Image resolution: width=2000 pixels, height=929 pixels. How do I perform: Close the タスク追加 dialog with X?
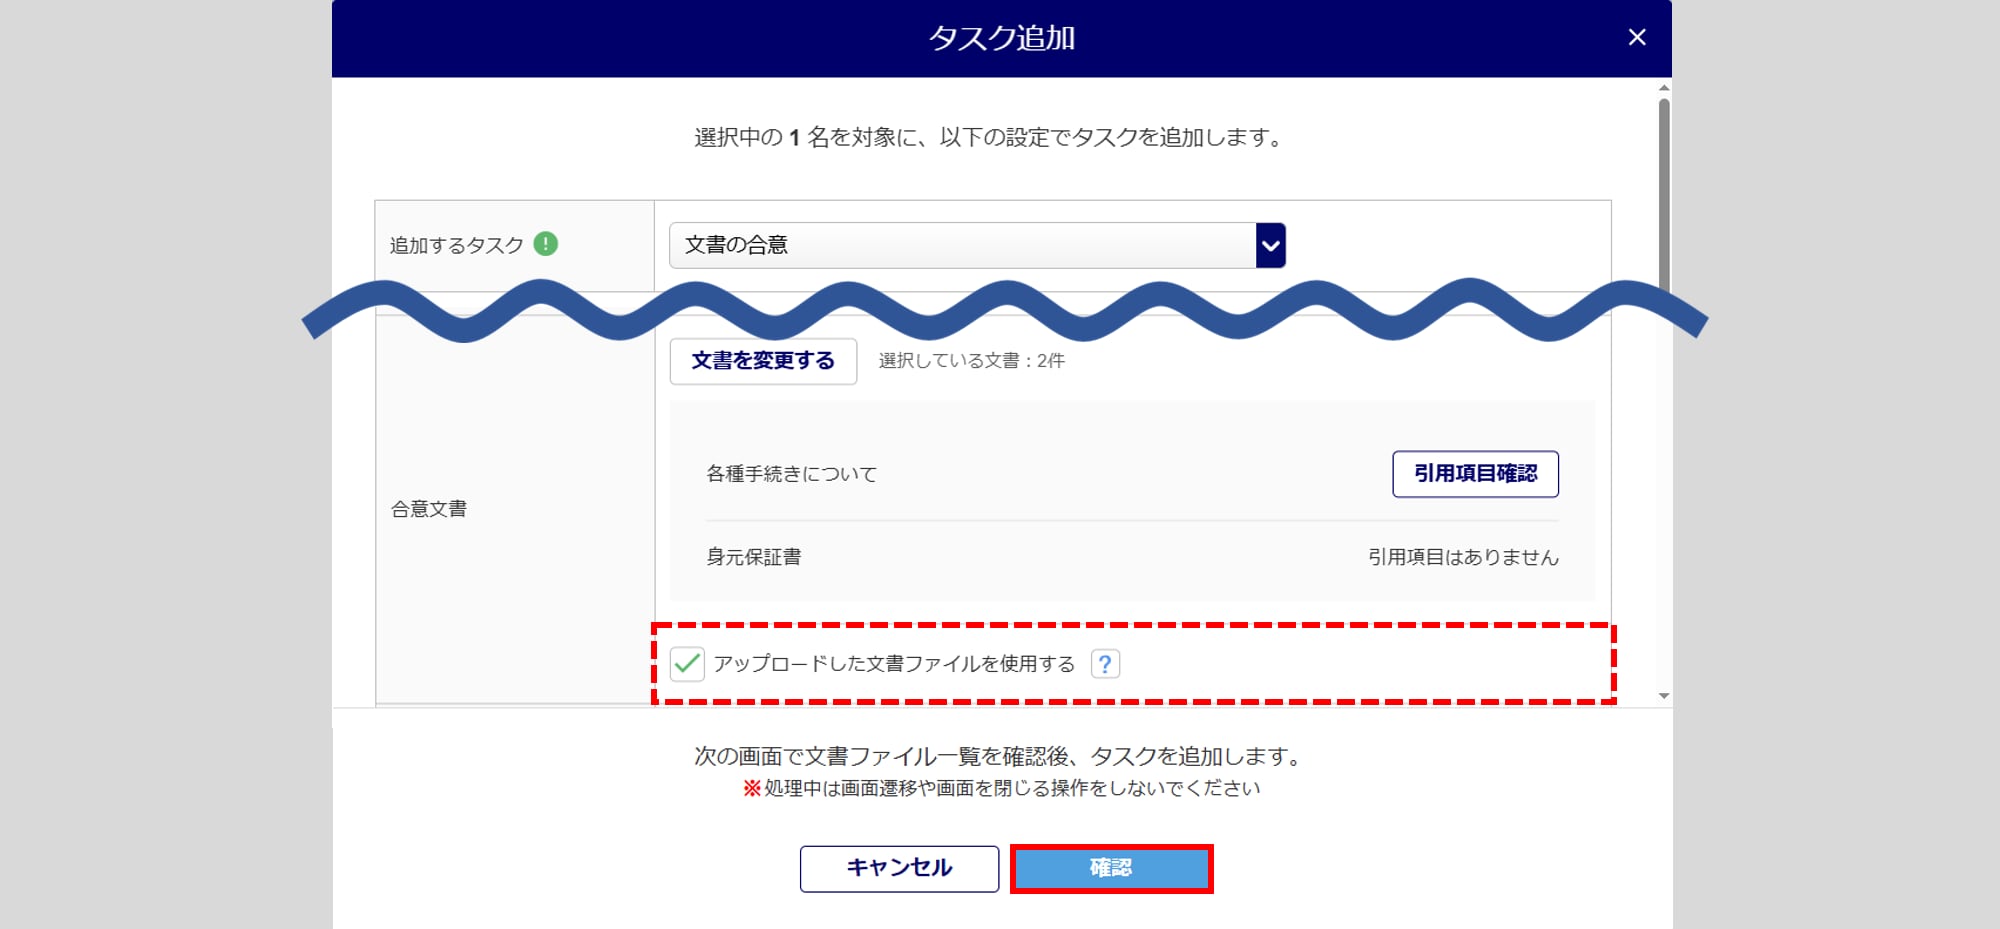pos(1637,38)
